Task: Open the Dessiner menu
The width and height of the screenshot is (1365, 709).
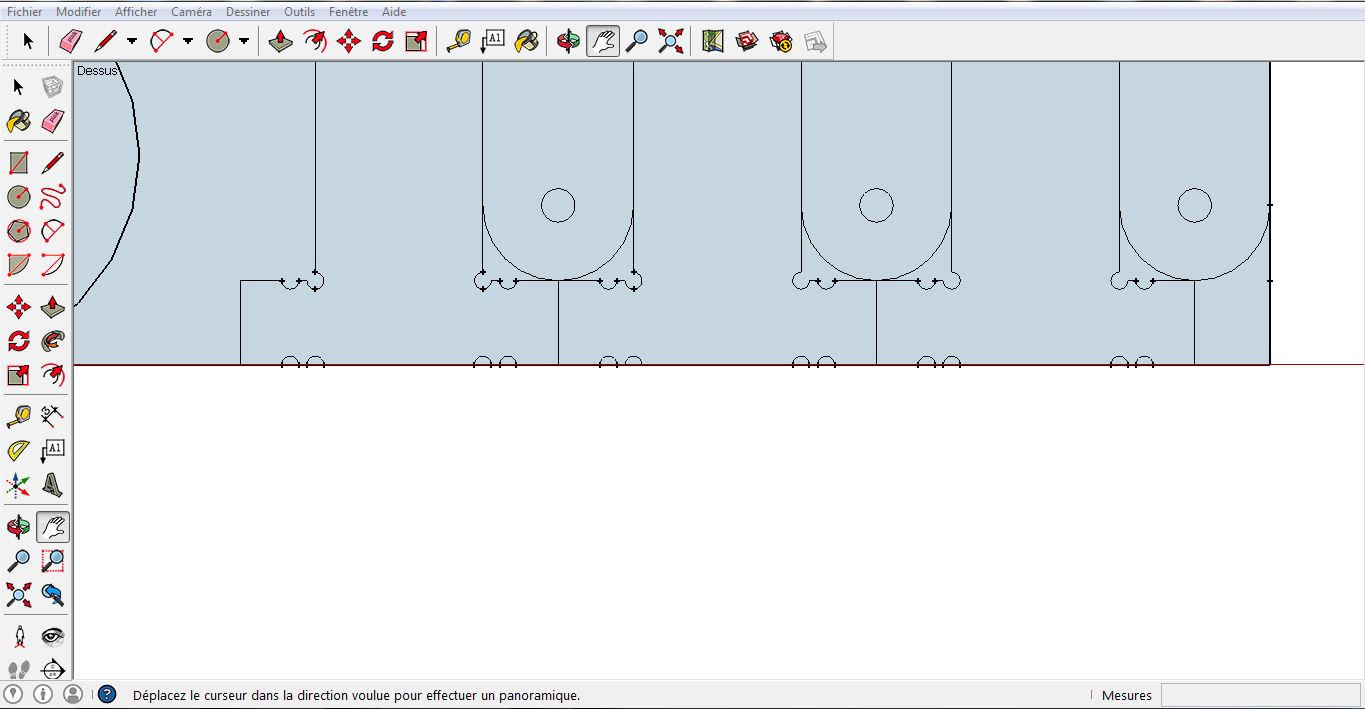Action: [248, 12]
